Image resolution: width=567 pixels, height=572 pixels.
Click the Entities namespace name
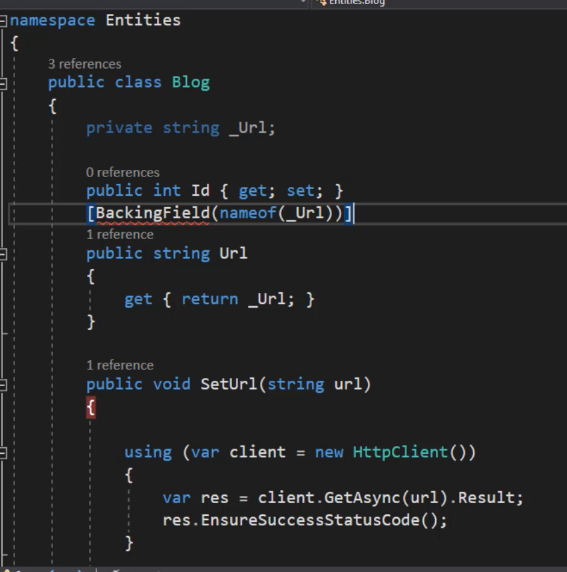[143, 20]
